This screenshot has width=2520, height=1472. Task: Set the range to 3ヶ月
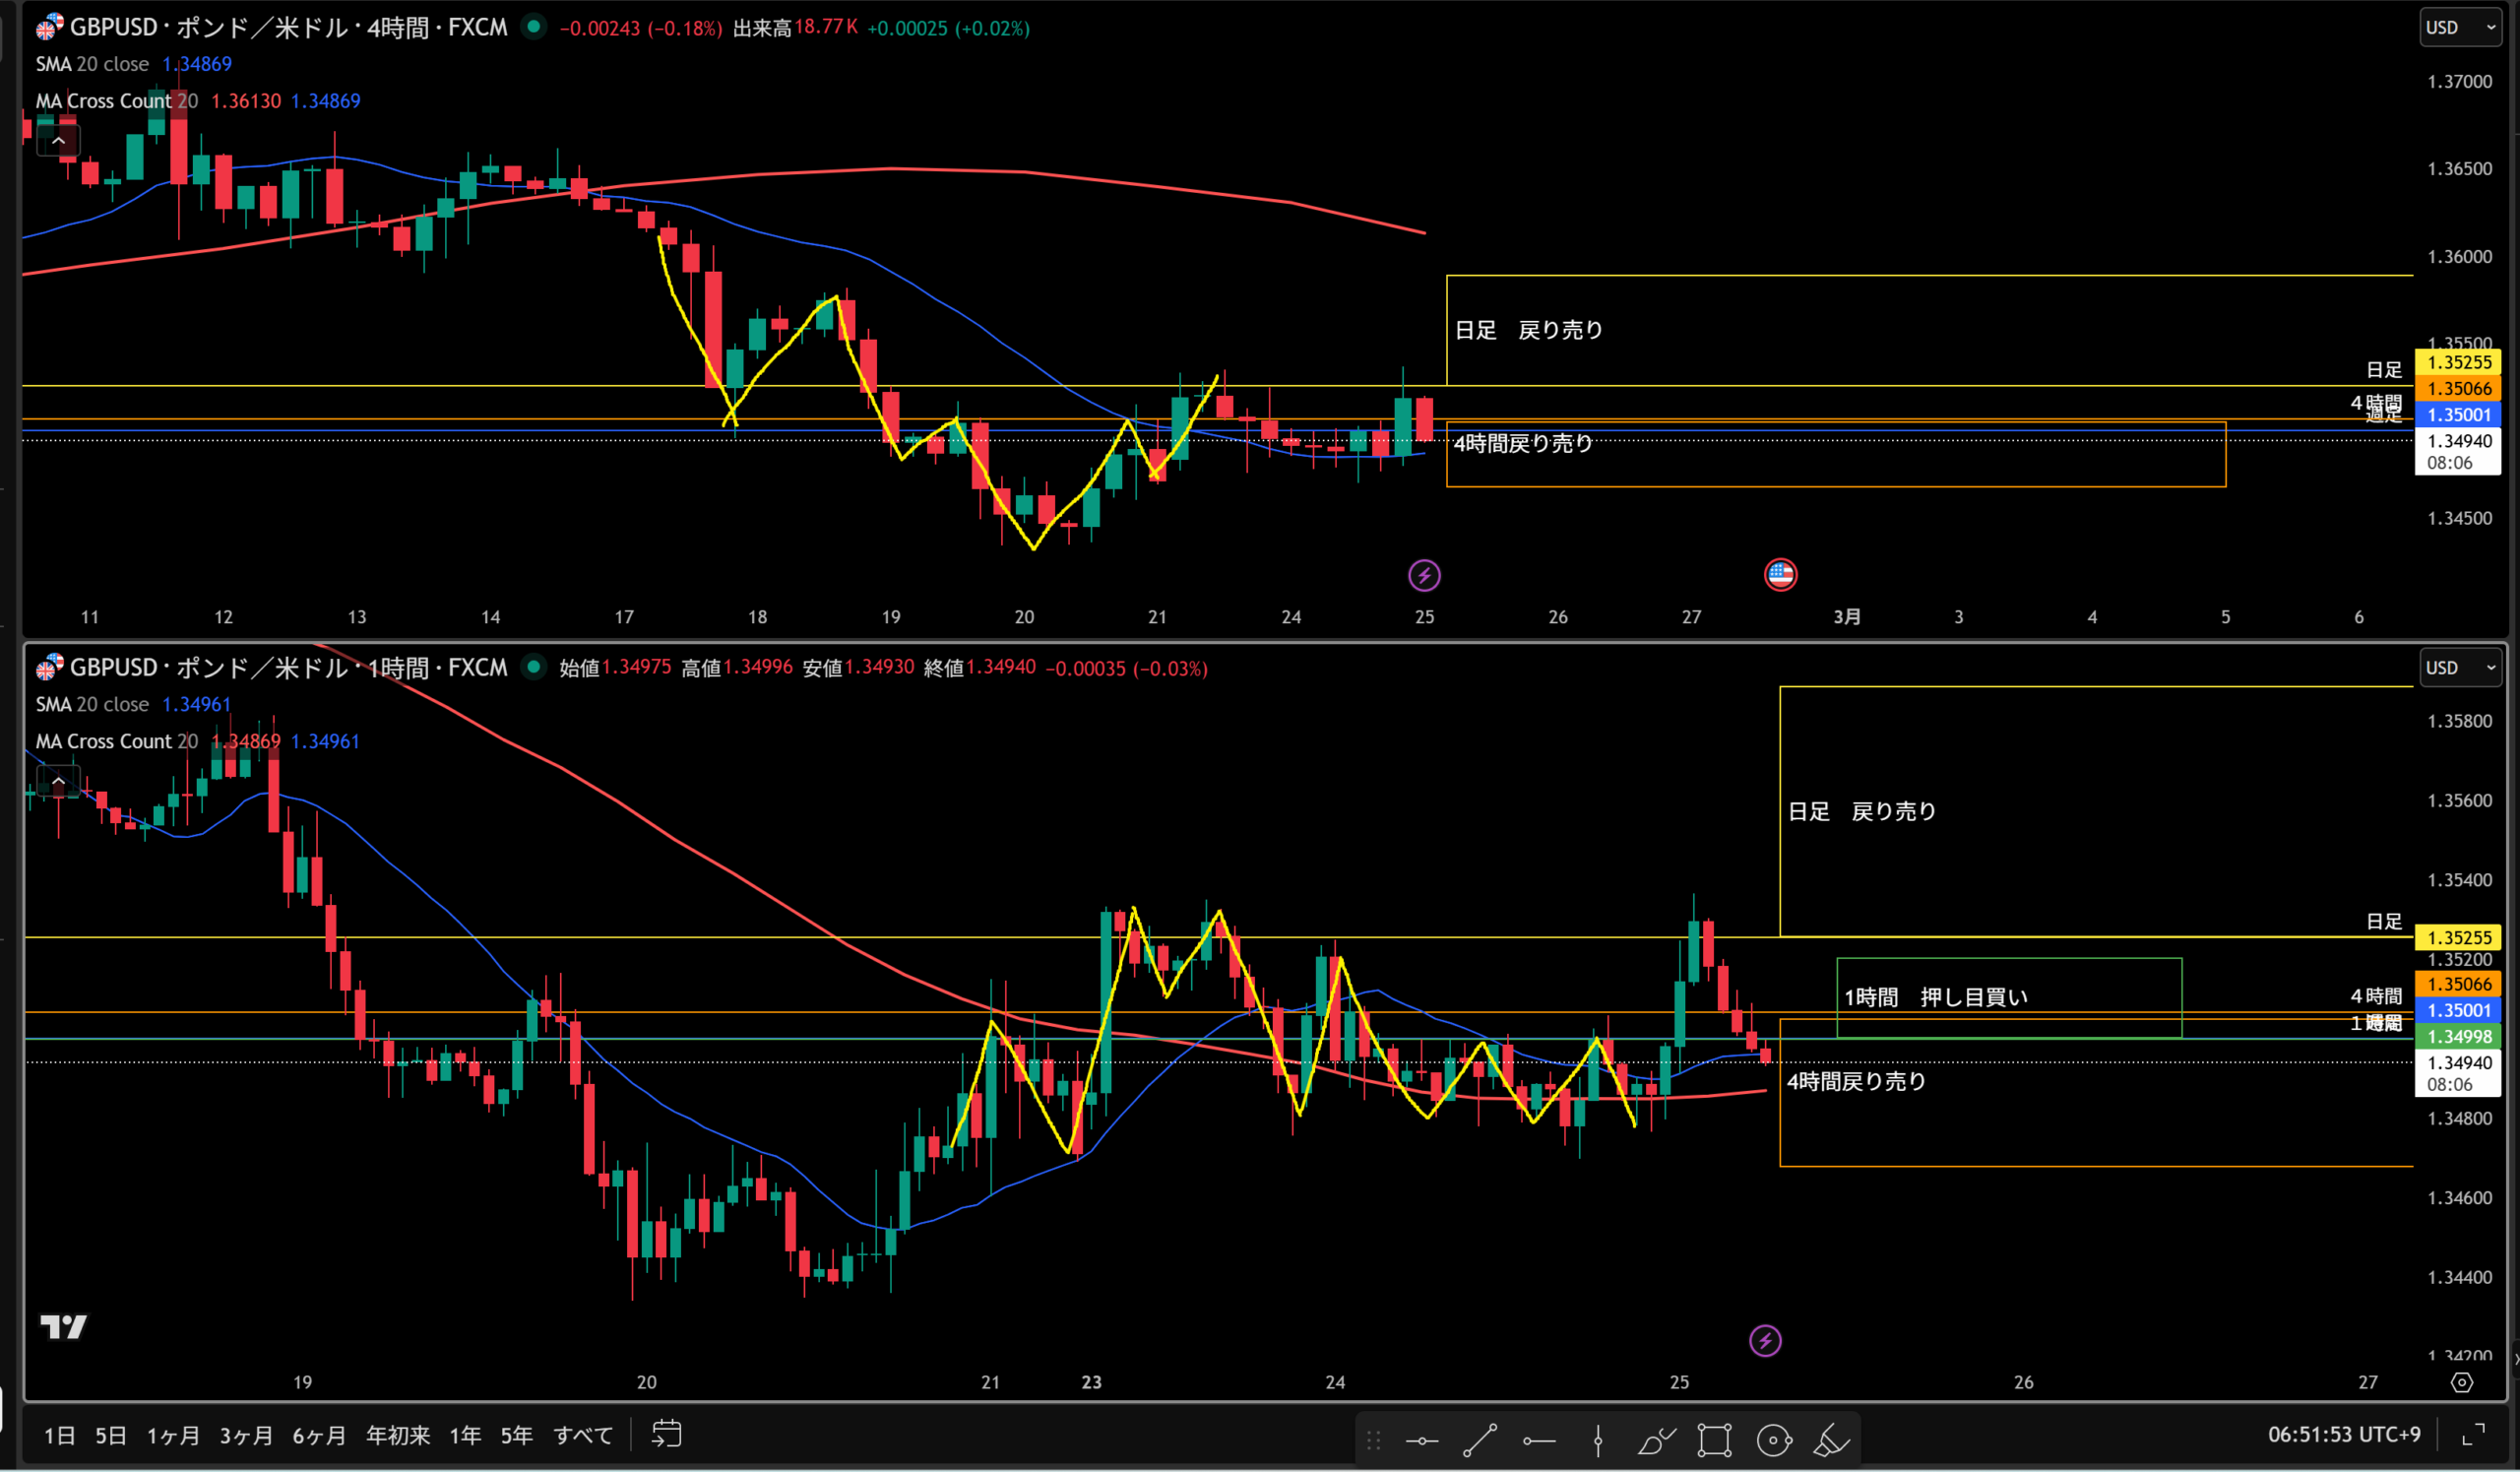click(x=246, y=1436)
